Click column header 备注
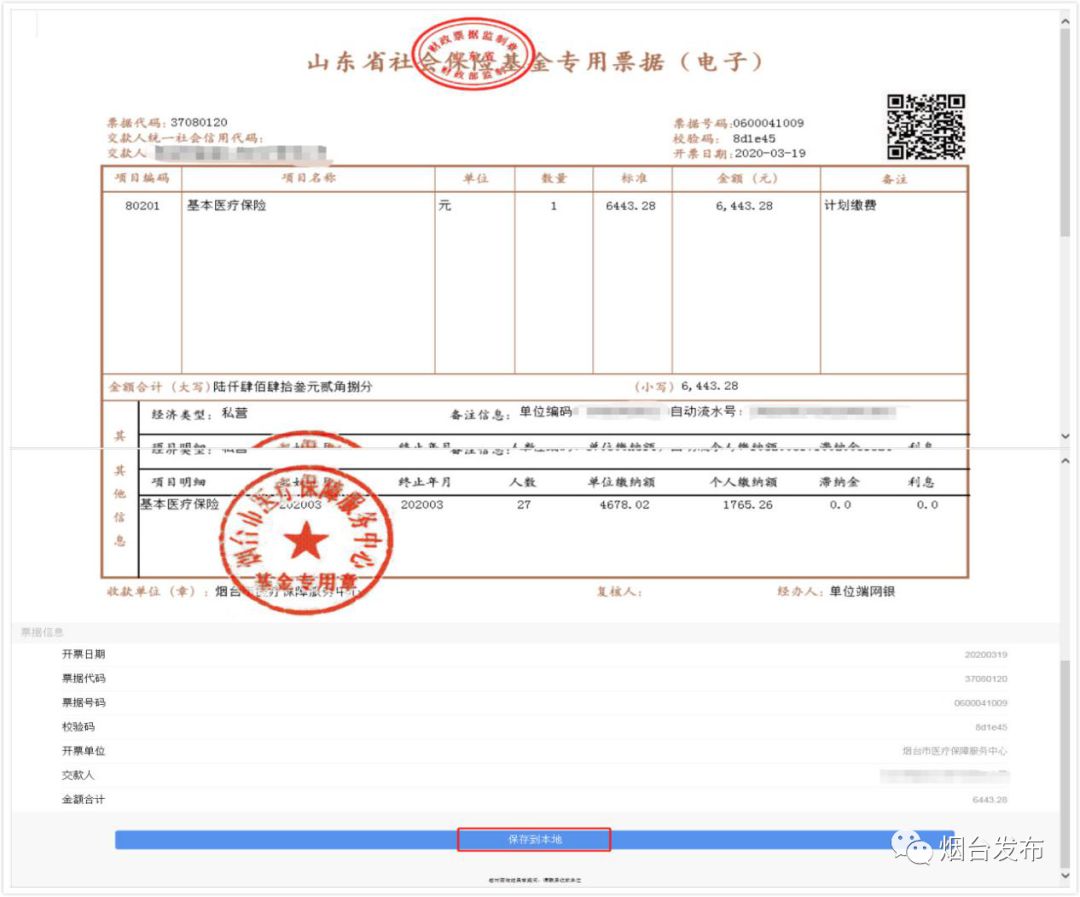 click(x=894, y=178)
